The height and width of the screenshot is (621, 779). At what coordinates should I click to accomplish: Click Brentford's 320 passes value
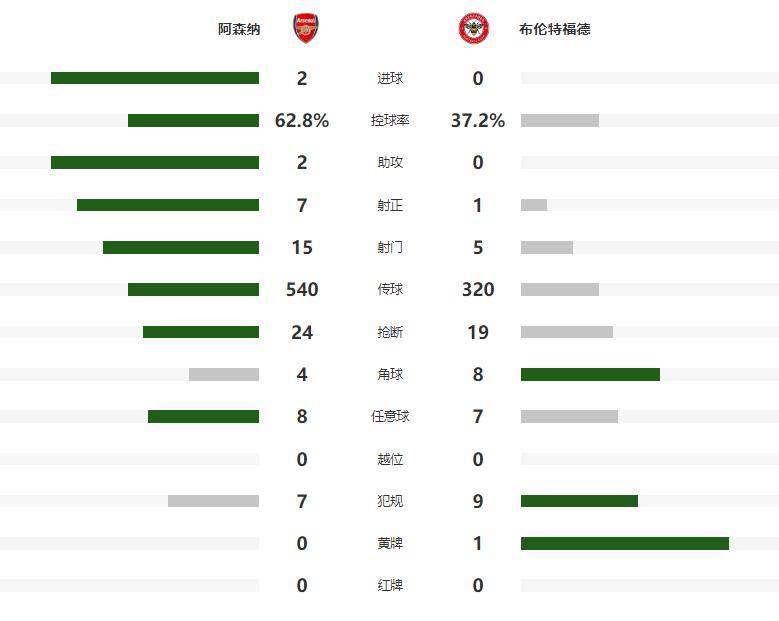tap(478, 289)
